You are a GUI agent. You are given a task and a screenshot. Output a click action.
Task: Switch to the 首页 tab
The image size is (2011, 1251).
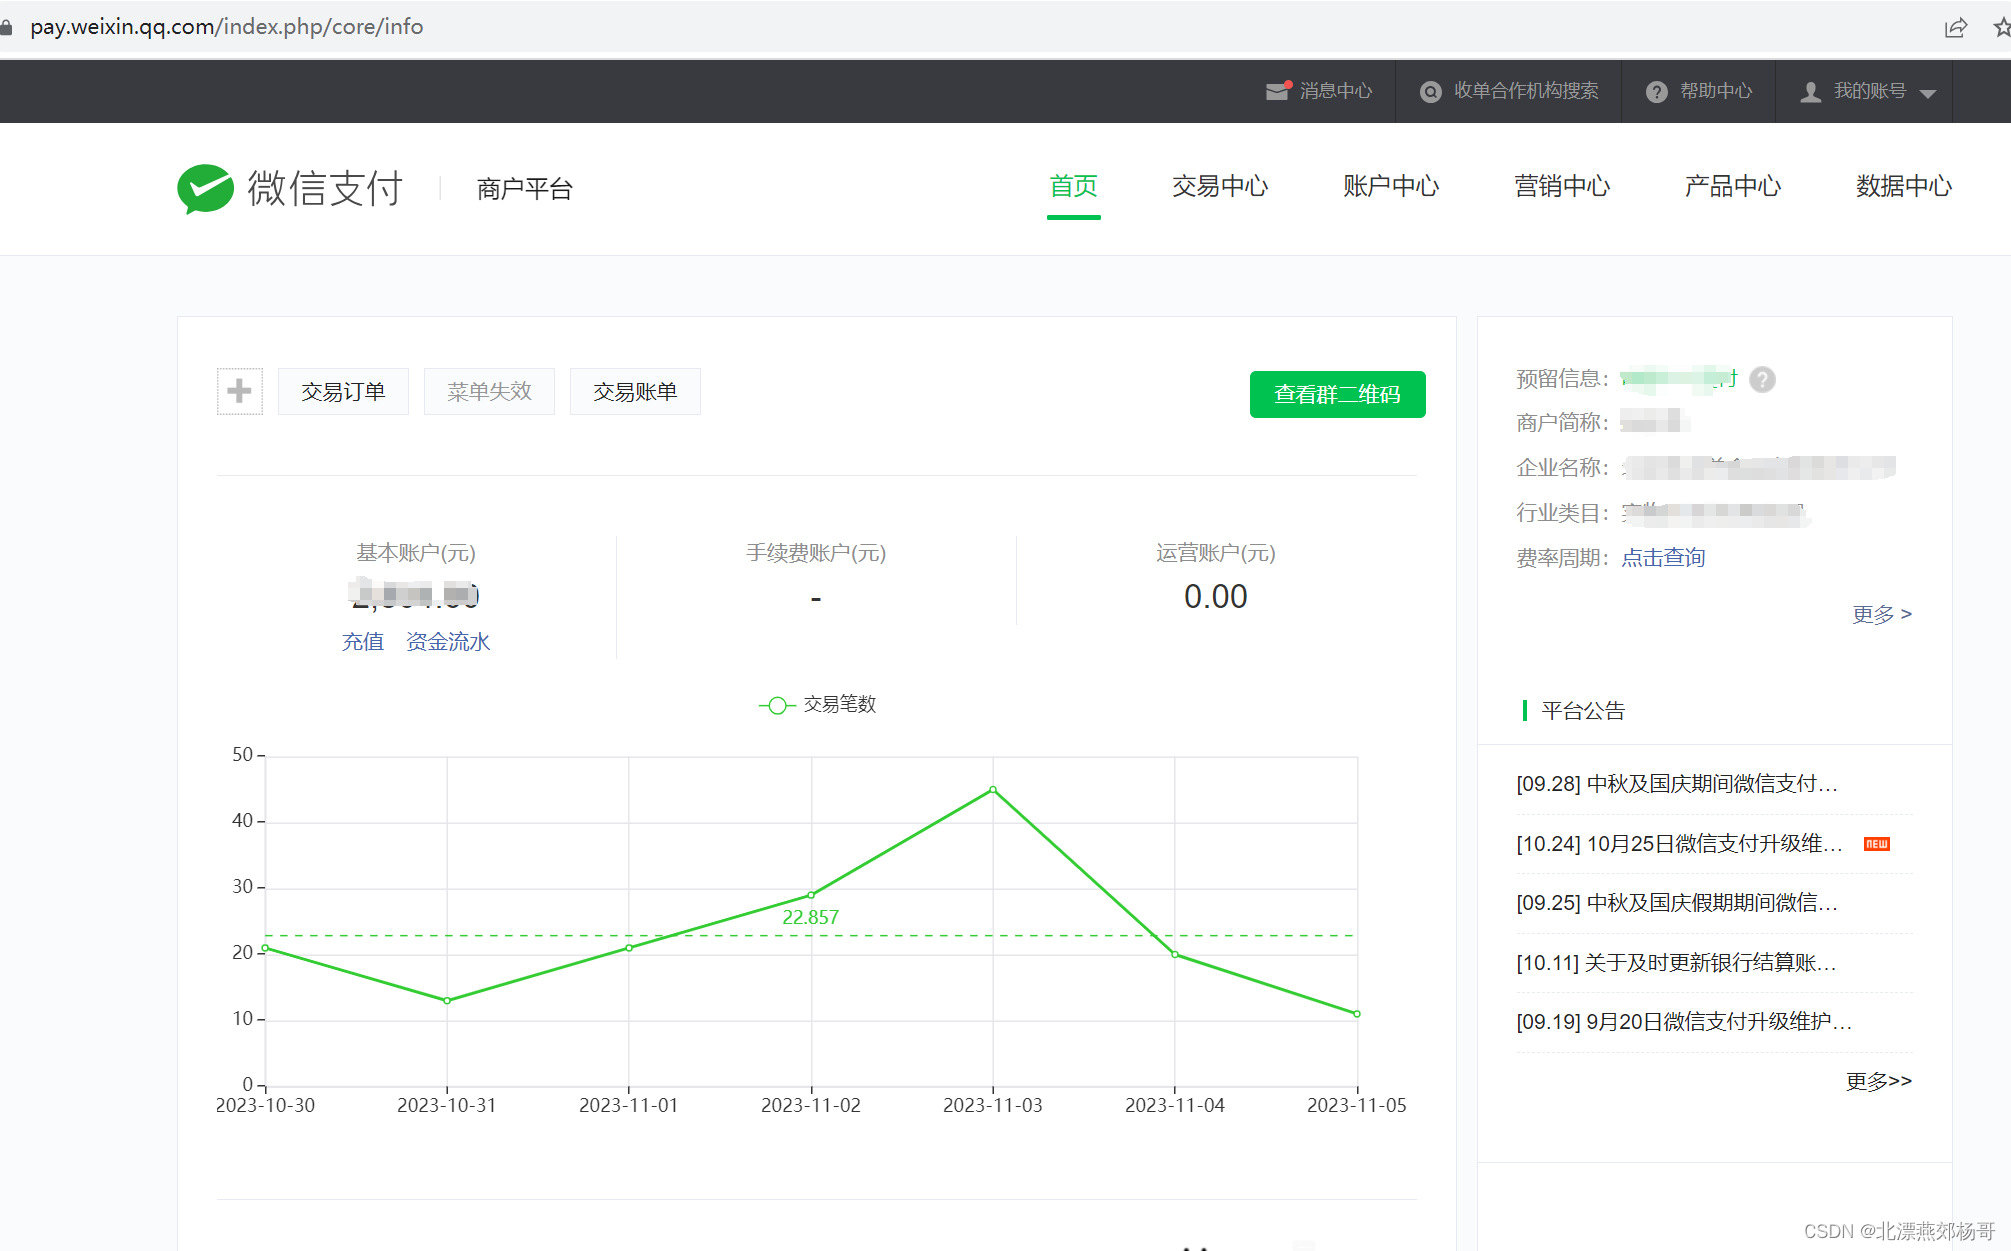[1073, 186]
